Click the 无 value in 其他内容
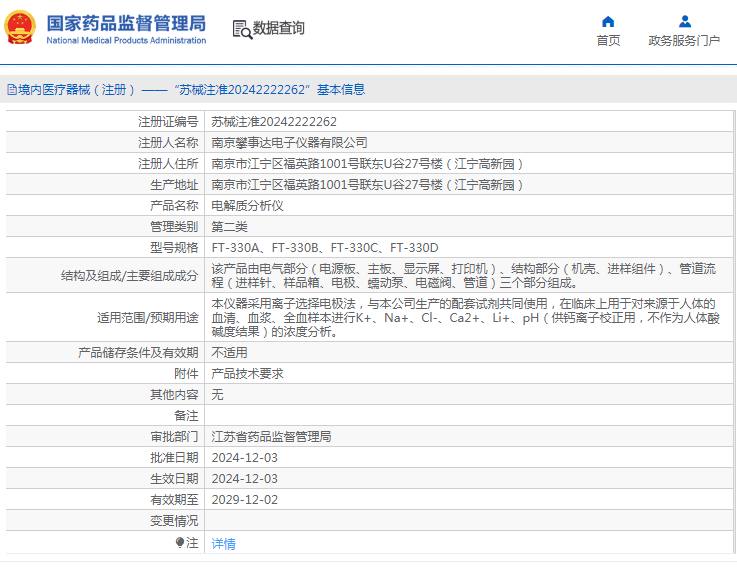Image resolution: width=737 pixels, height=567 pixels. [x=217, y=394]
